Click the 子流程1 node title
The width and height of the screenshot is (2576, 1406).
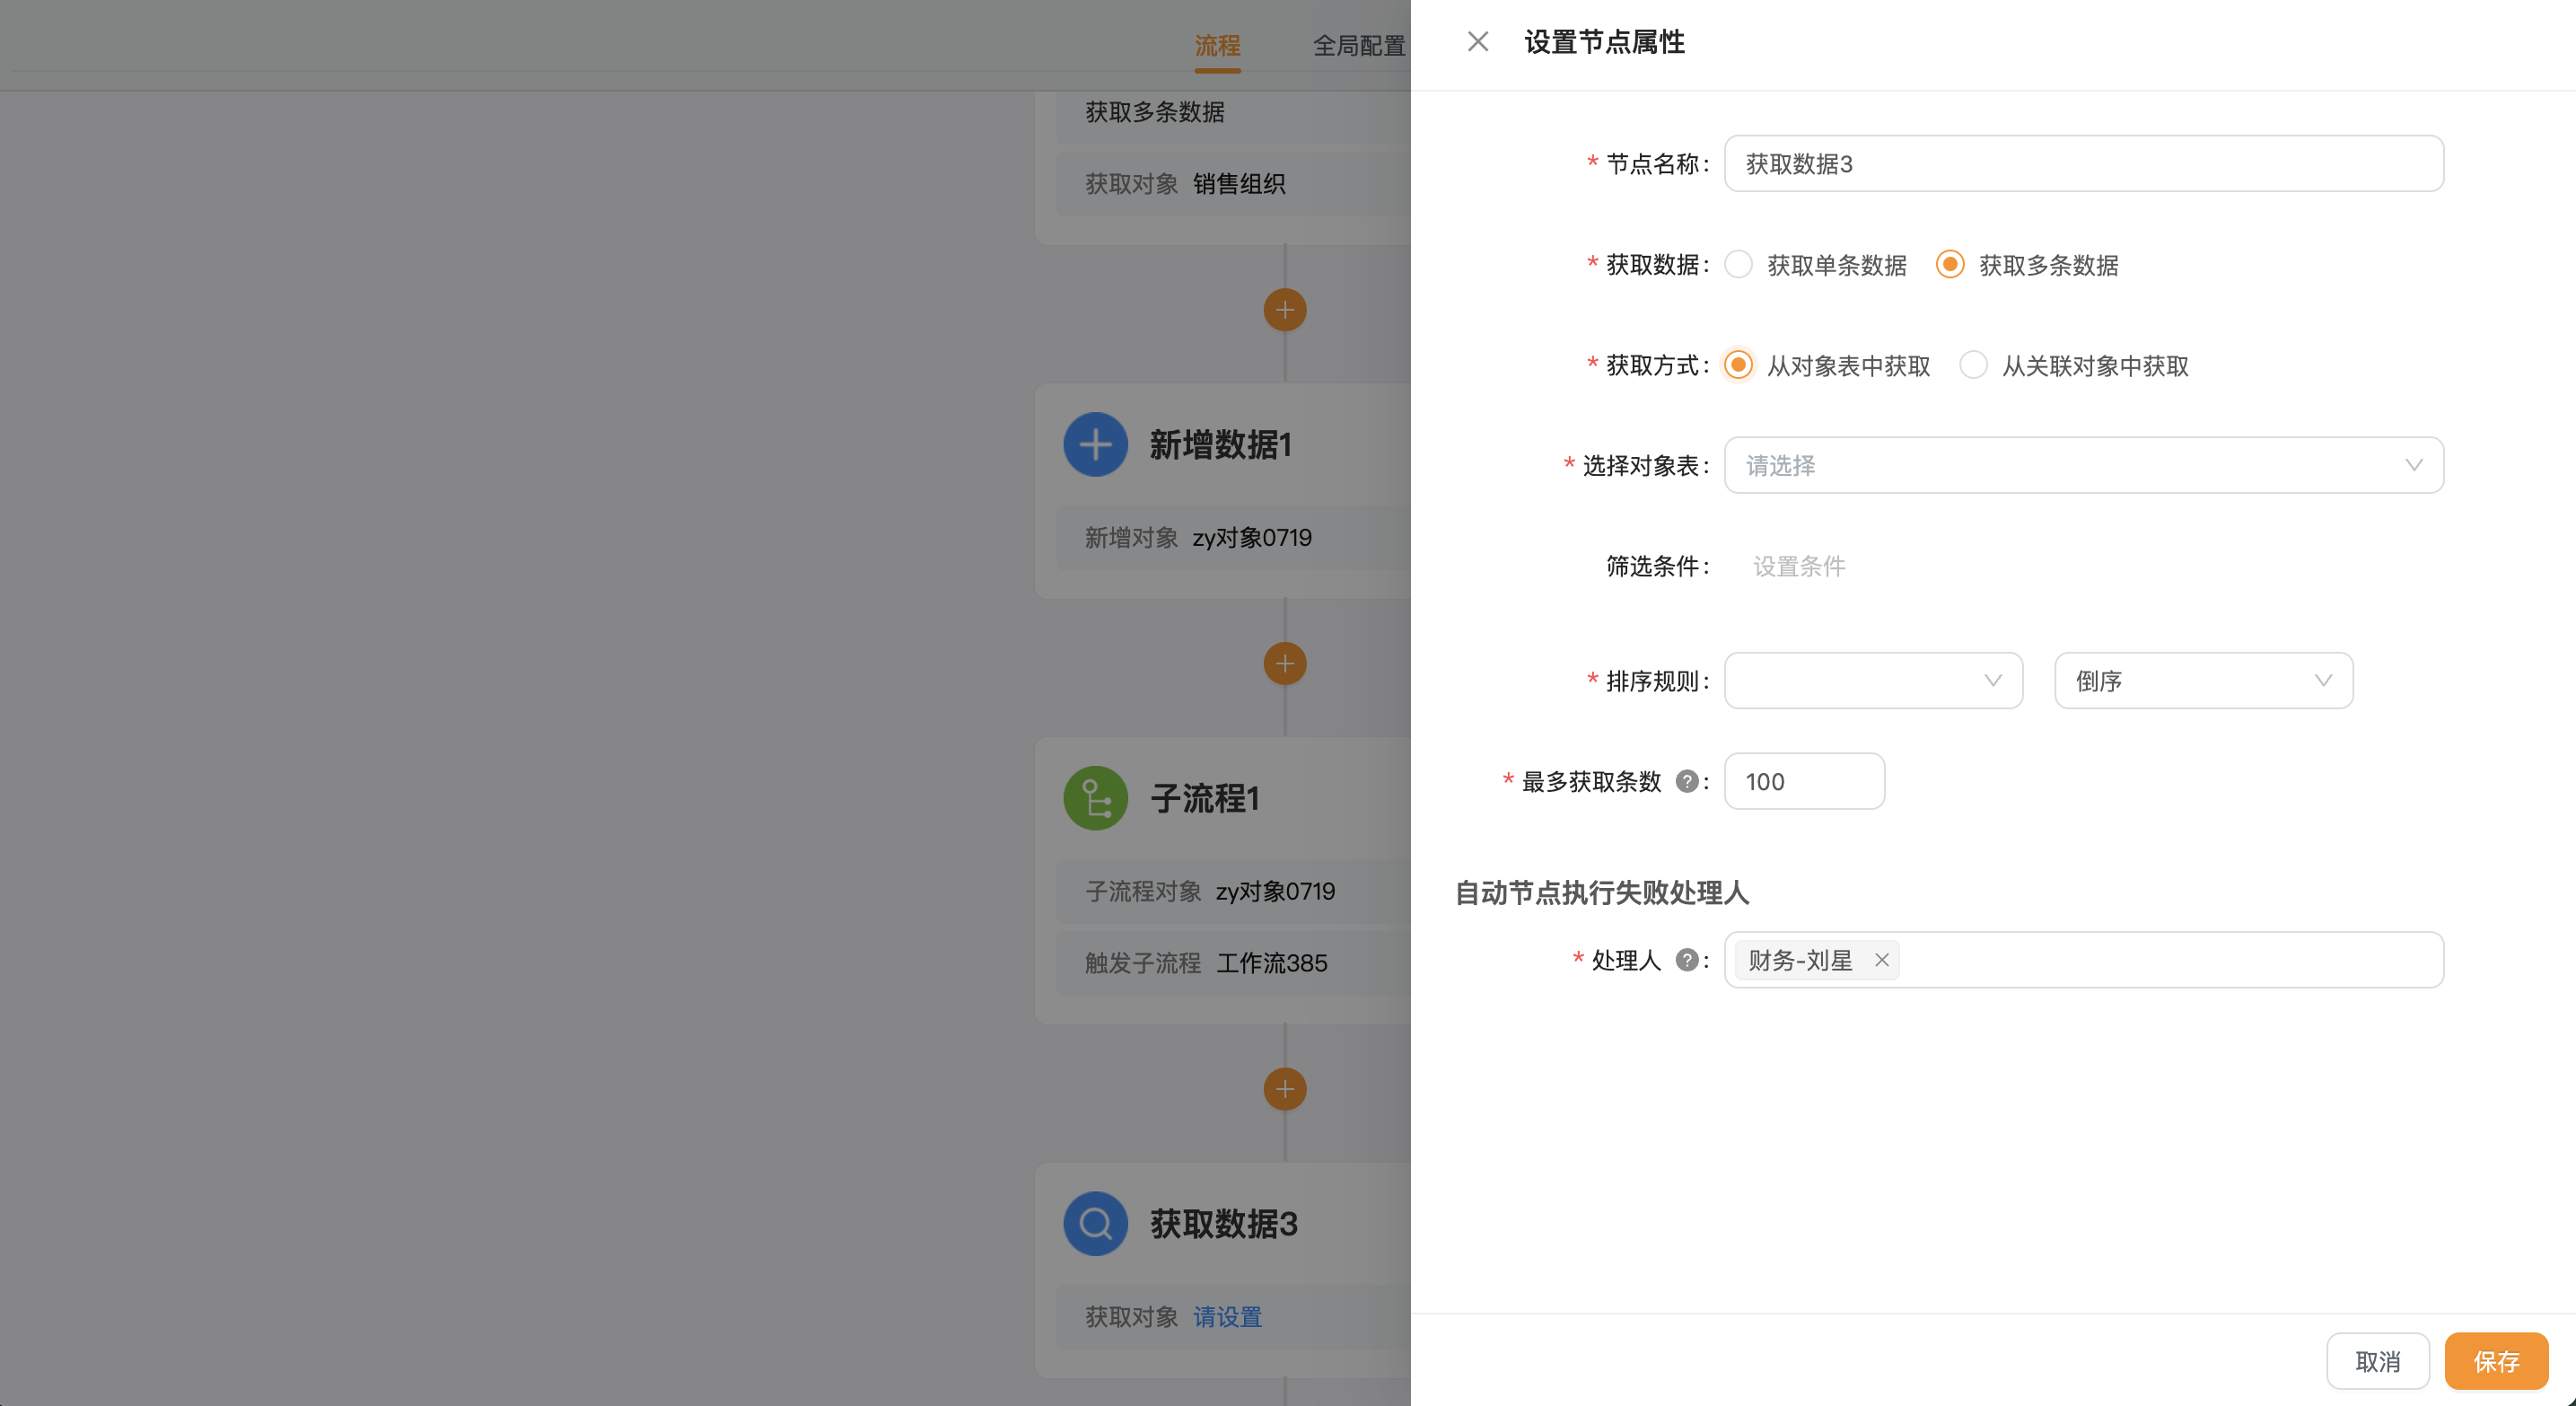click(1205, 798)
